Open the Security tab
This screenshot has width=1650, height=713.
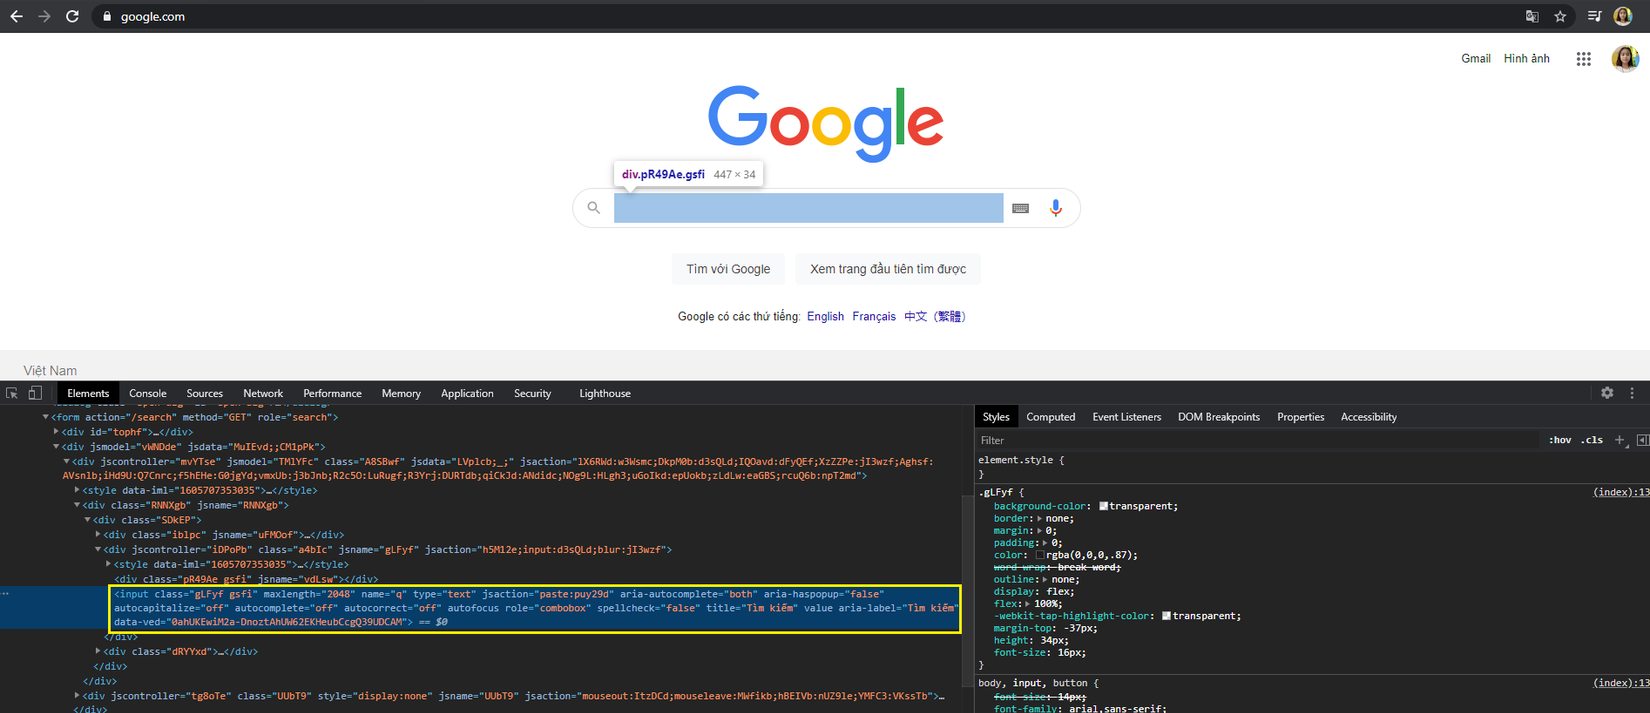click(532, 393)
